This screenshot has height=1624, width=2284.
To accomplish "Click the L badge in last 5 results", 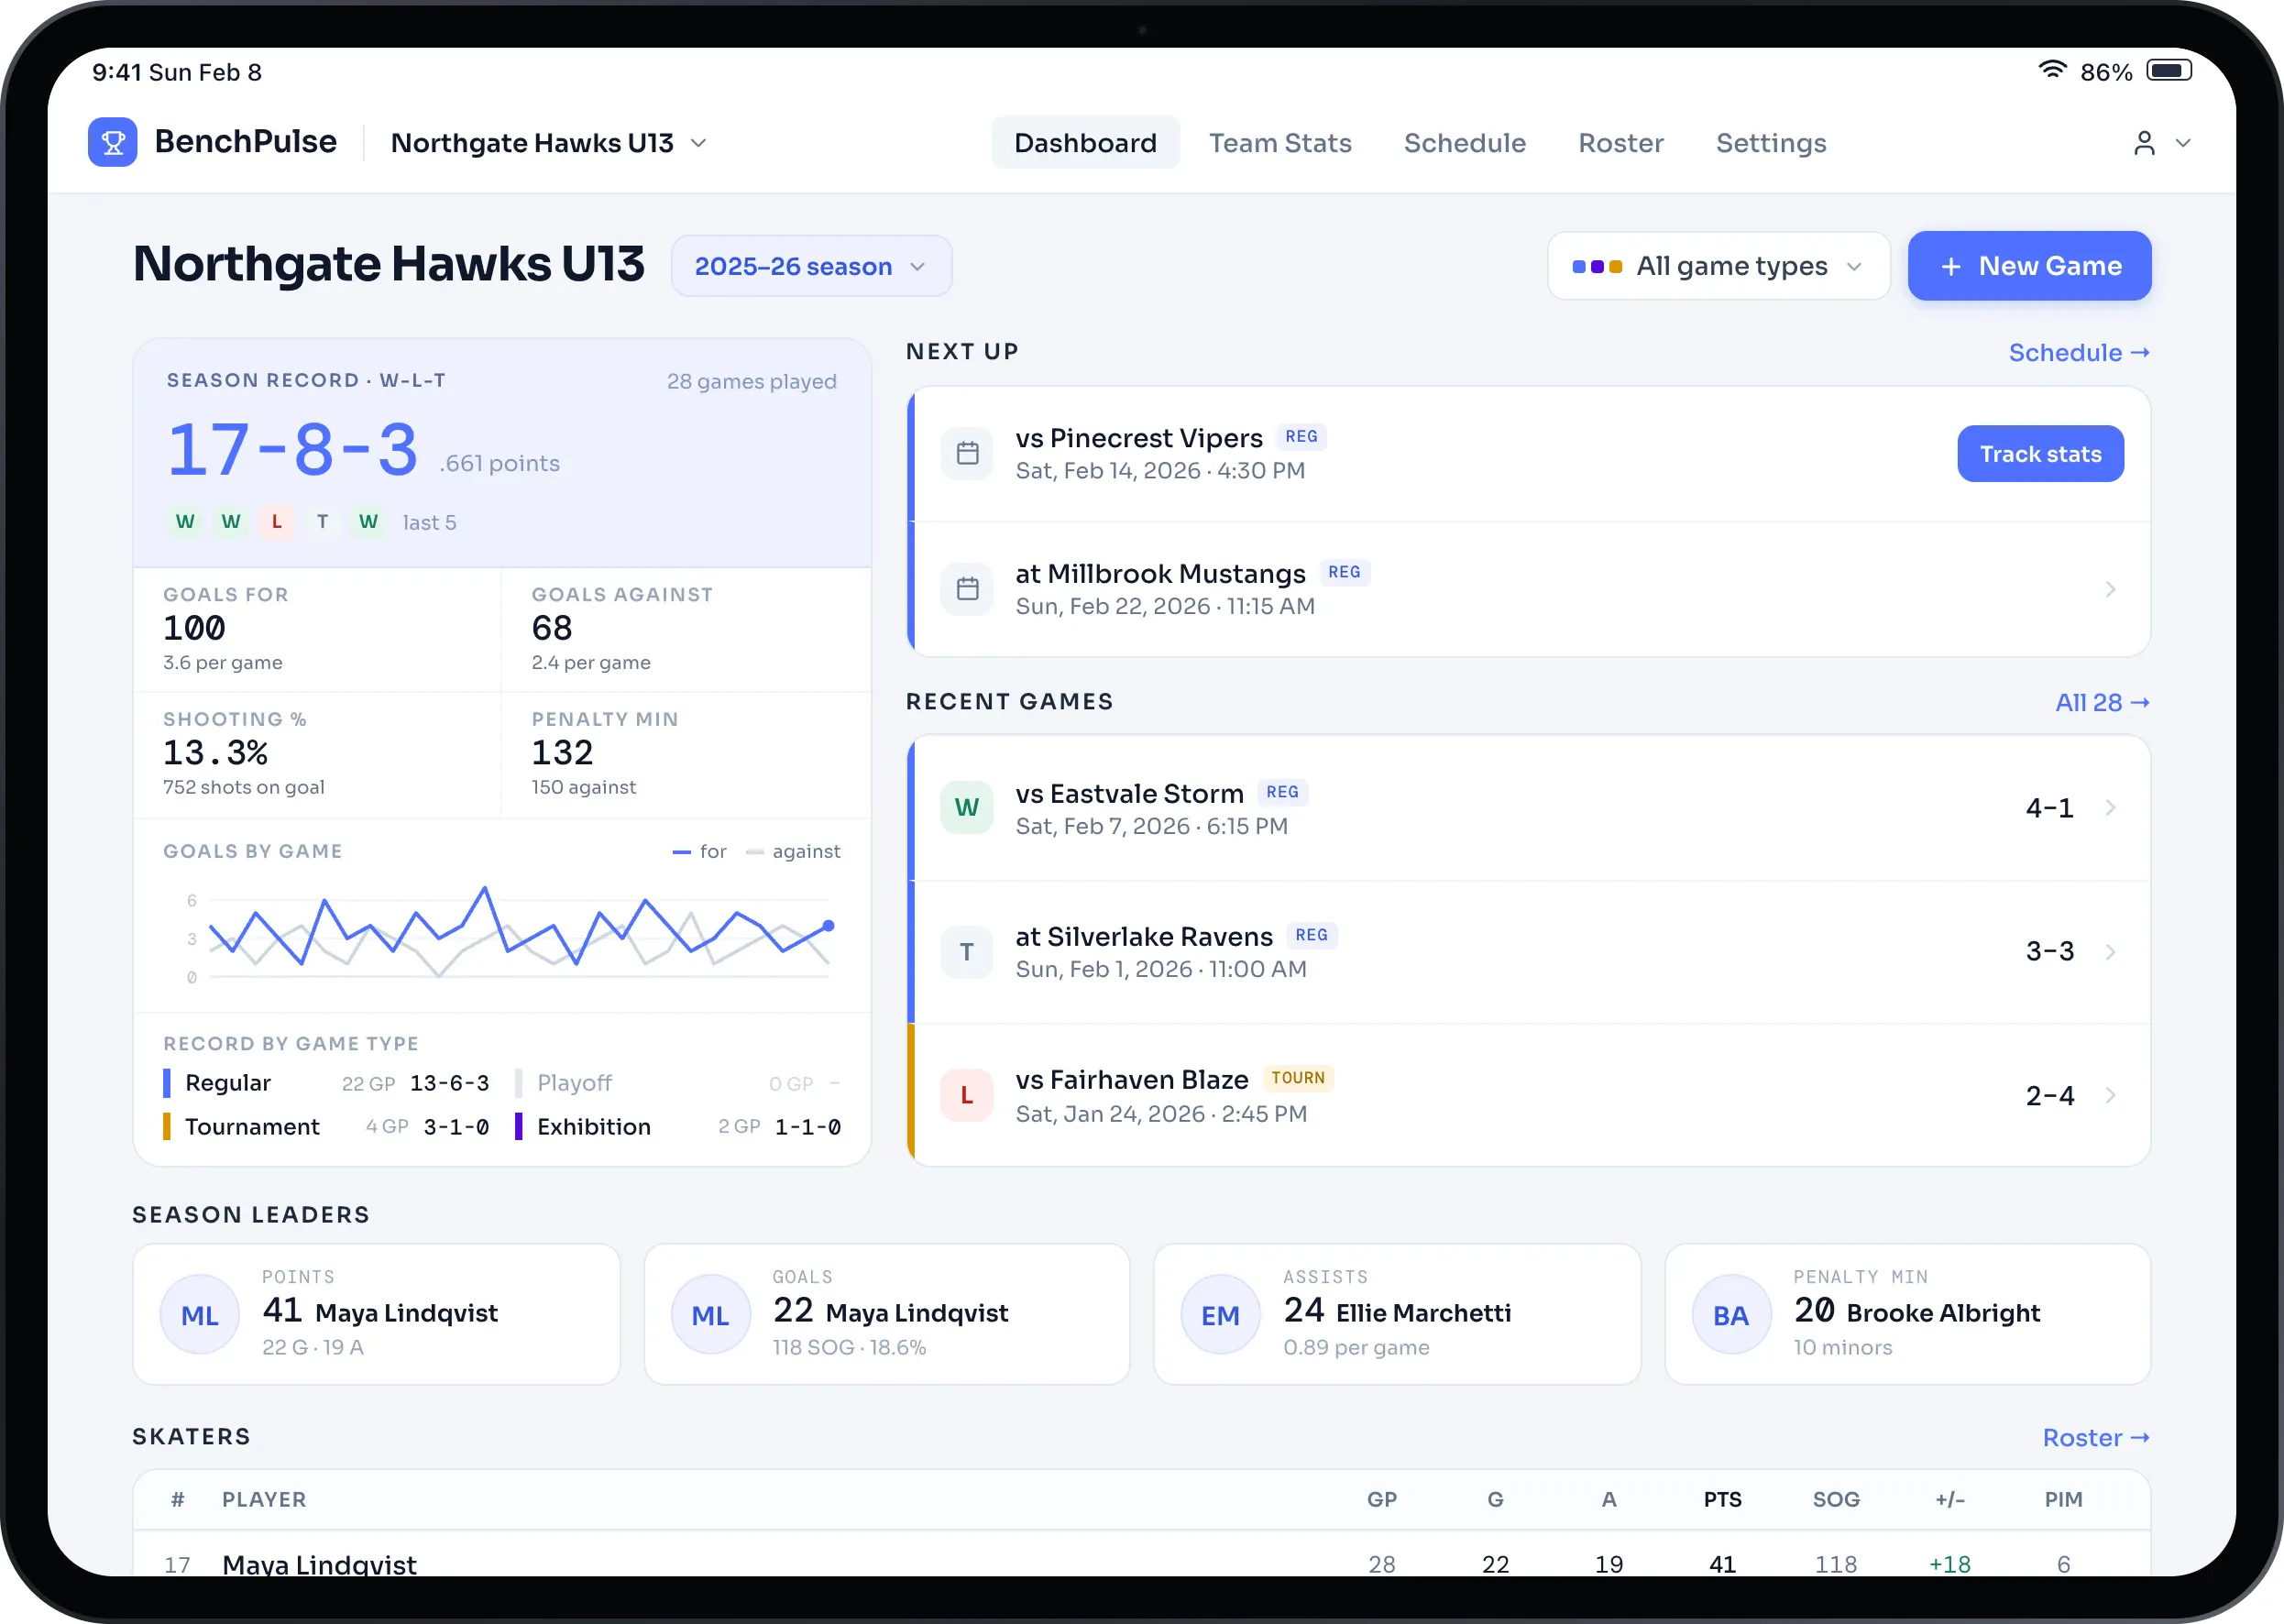I will tap(277, 522).
